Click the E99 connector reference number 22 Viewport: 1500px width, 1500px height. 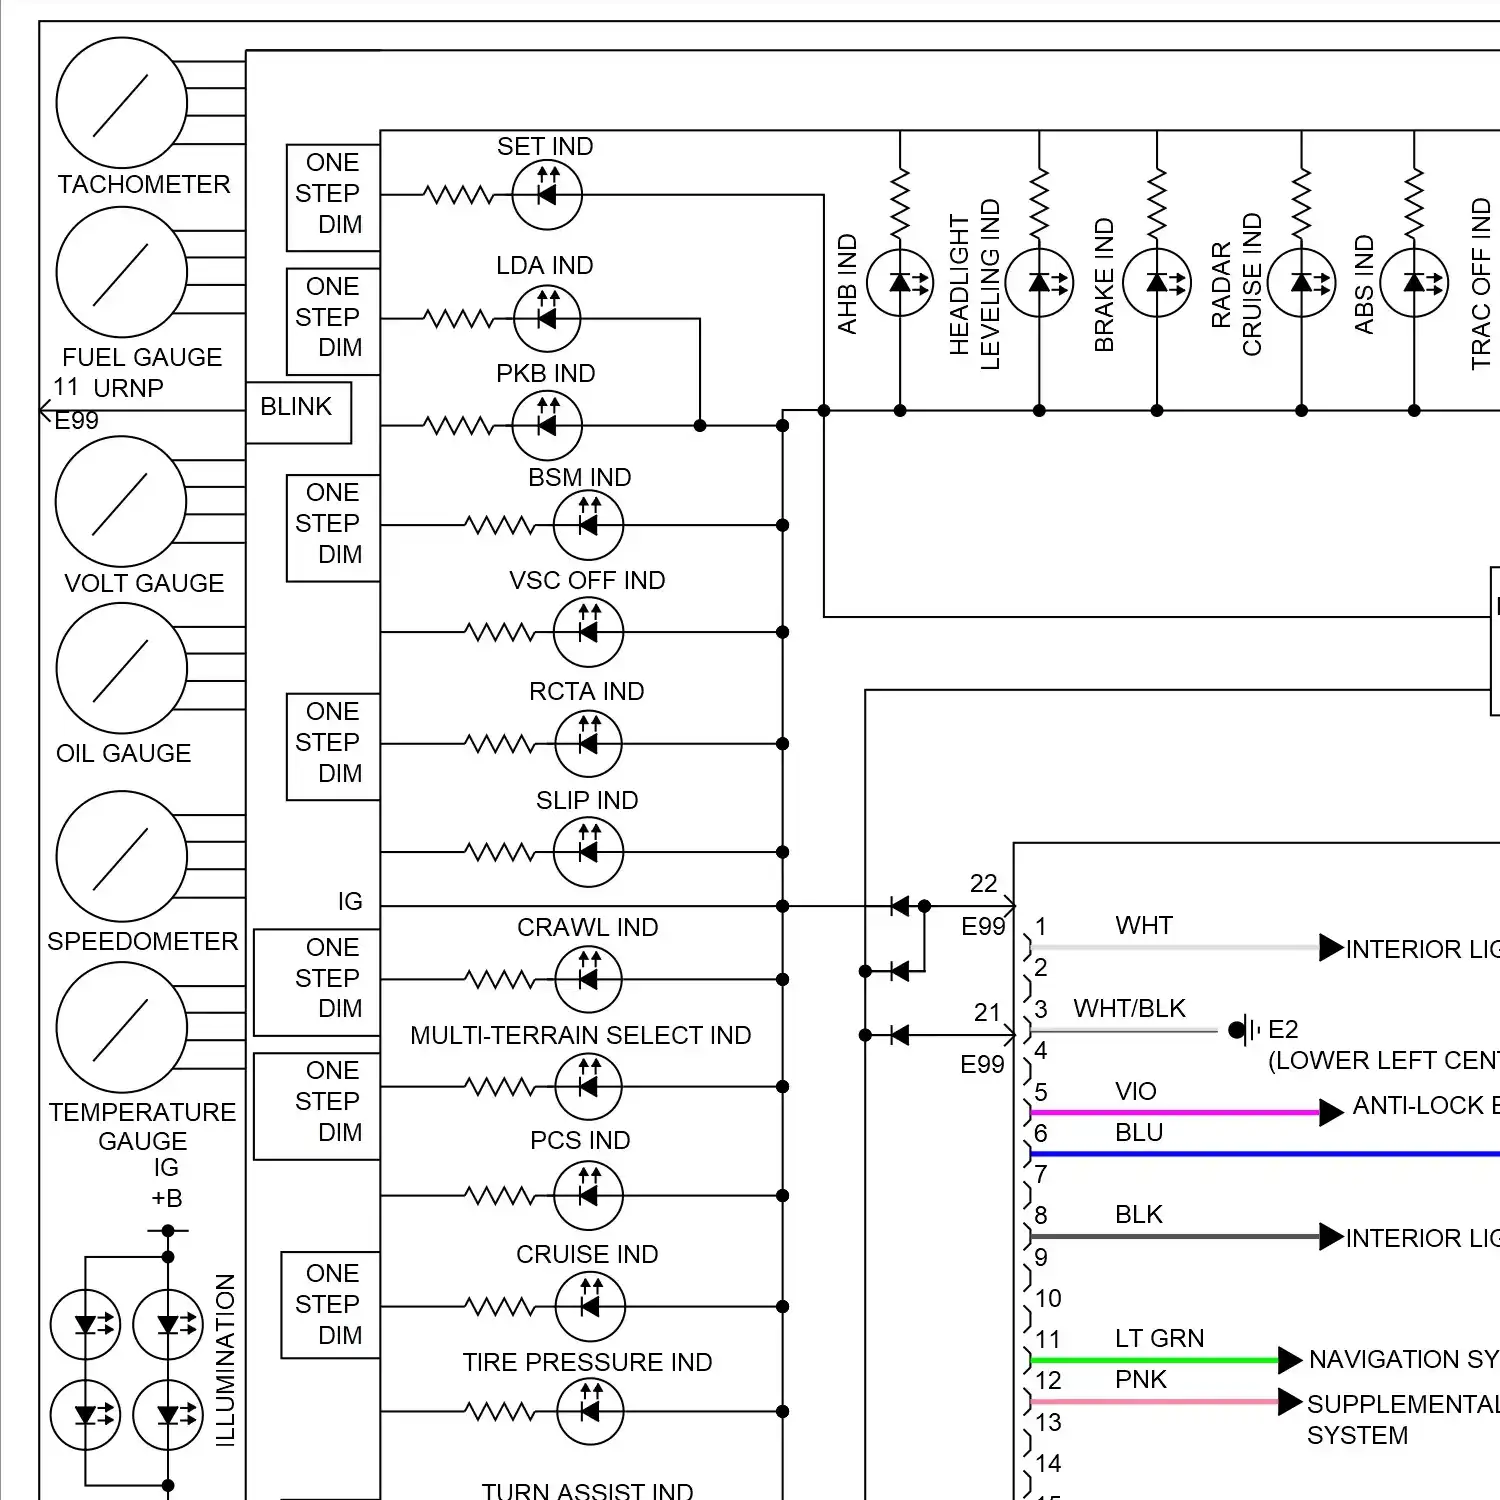[x=983, y=883]
